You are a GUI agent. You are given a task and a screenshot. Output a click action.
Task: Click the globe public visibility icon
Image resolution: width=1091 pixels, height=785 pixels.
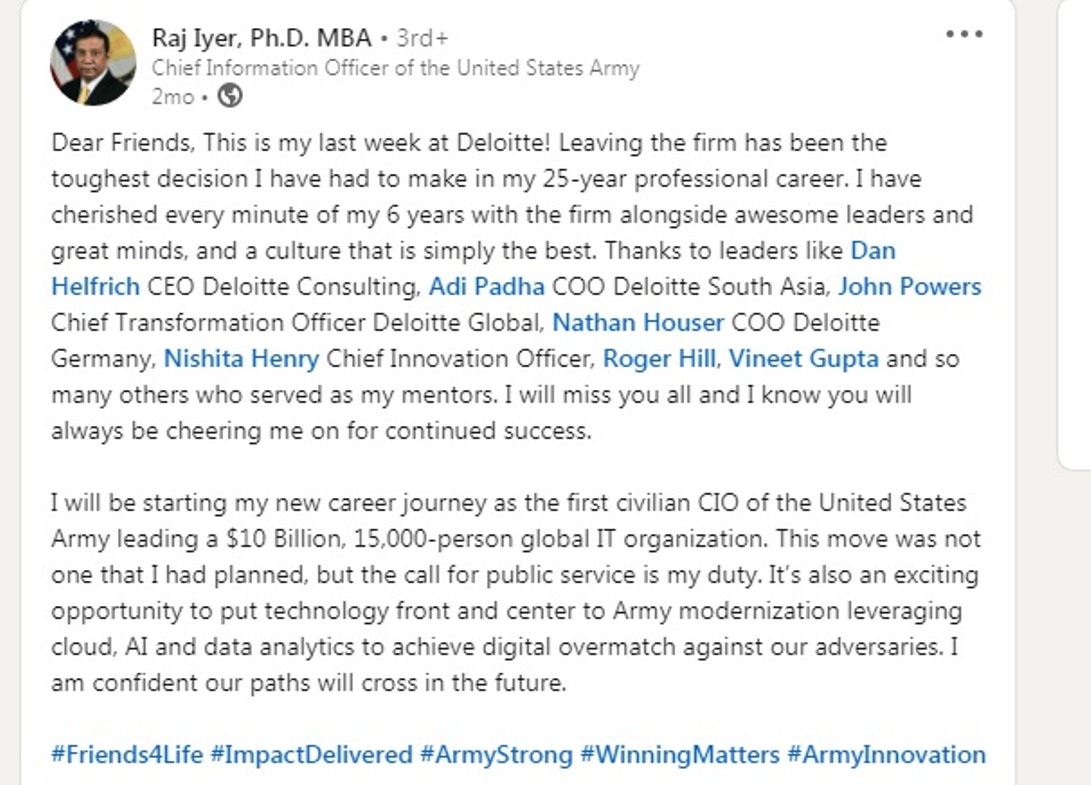pyautogui.click(x=230, y=95)
